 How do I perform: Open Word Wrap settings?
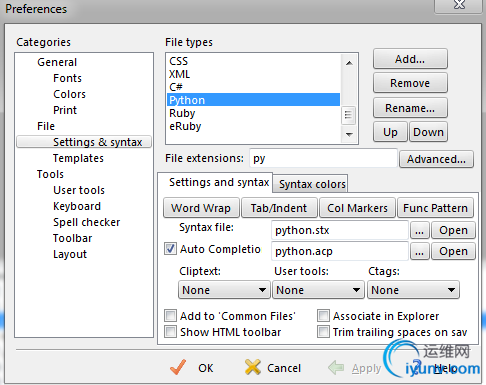pyautogui.click(x=201, y=208)
